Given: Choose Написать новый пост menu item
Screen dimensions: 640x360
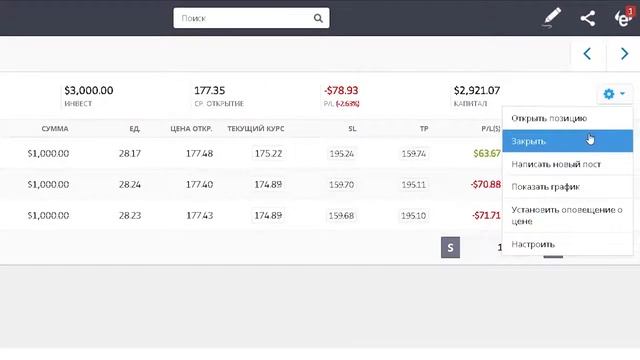Looking at the screenshot, I should point(567,164).
